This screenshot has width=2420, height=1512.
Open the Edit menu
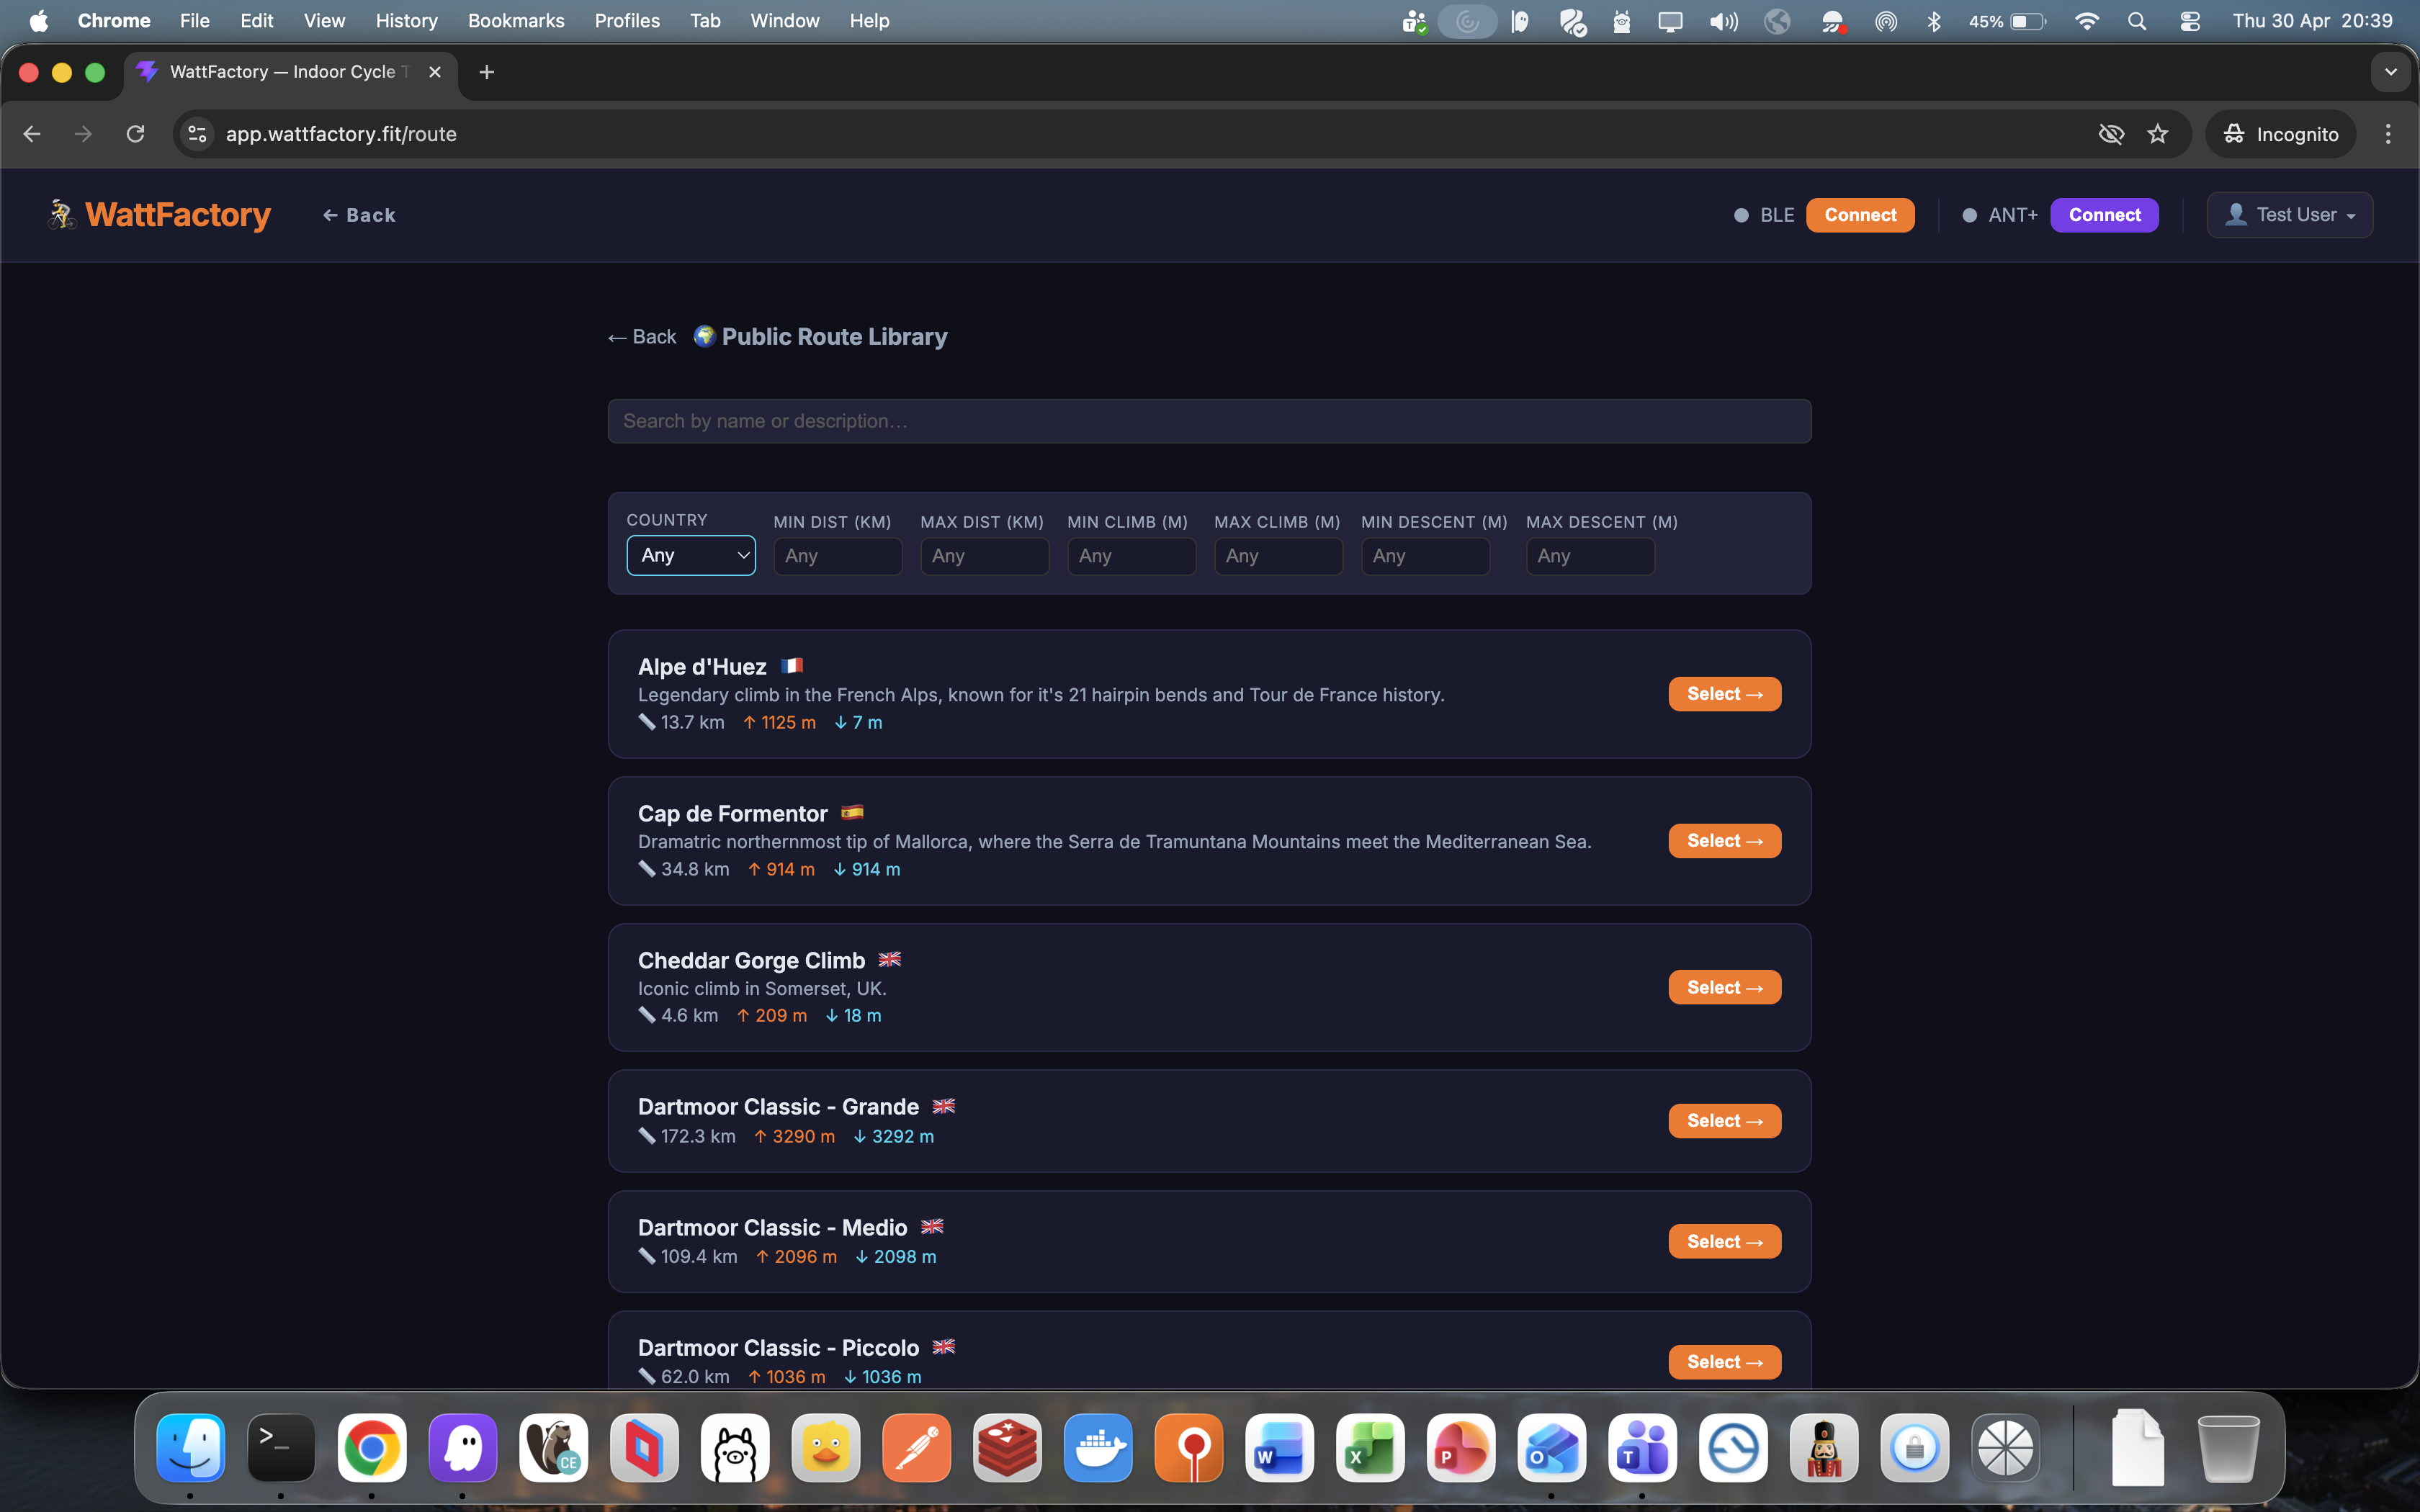coord(257,21)
